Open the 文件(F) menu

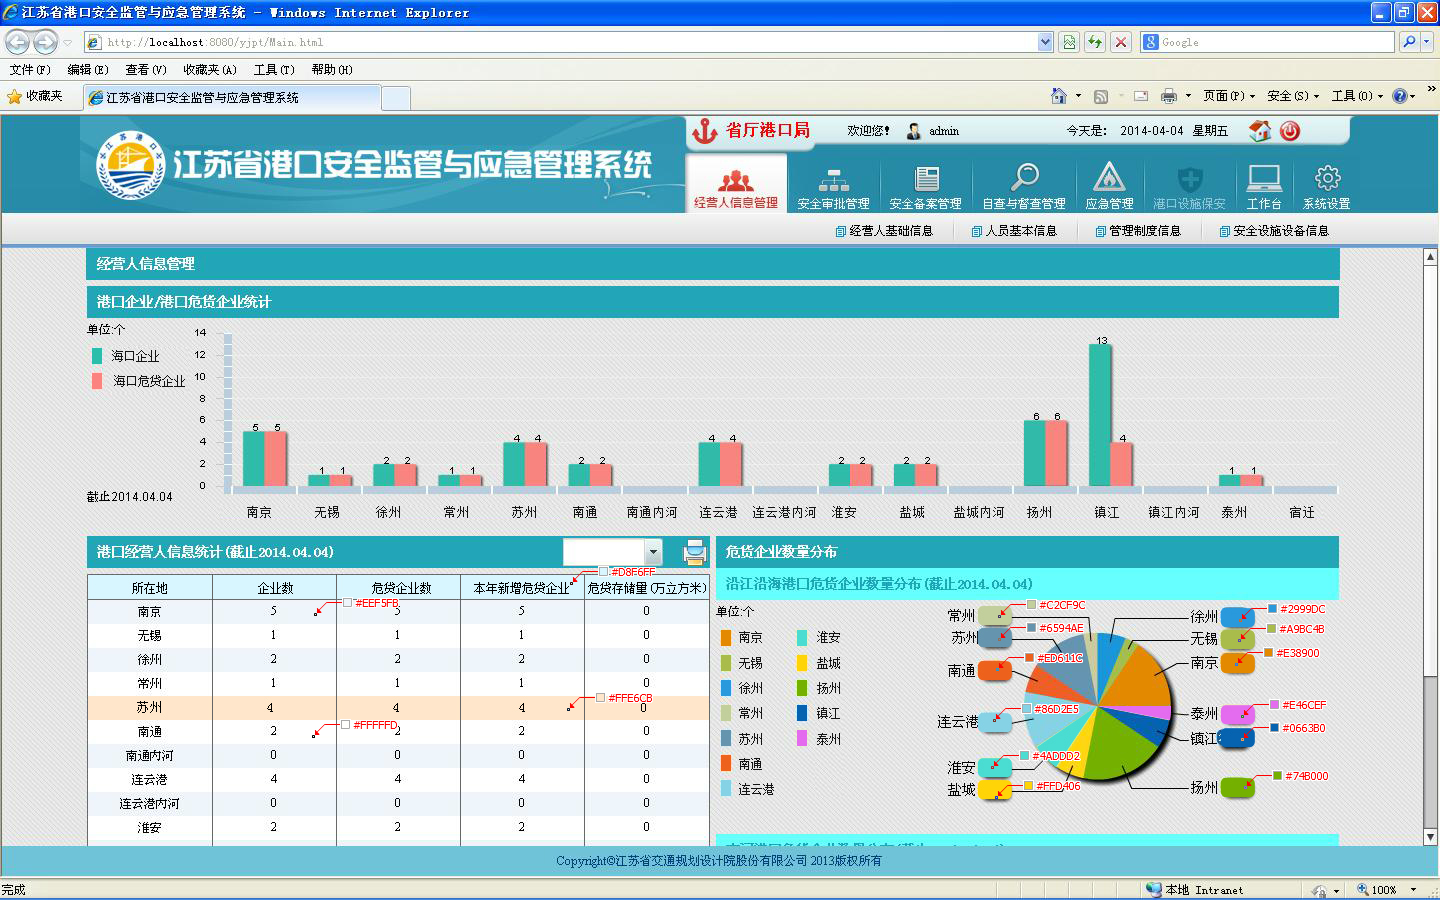coord(30,70)
